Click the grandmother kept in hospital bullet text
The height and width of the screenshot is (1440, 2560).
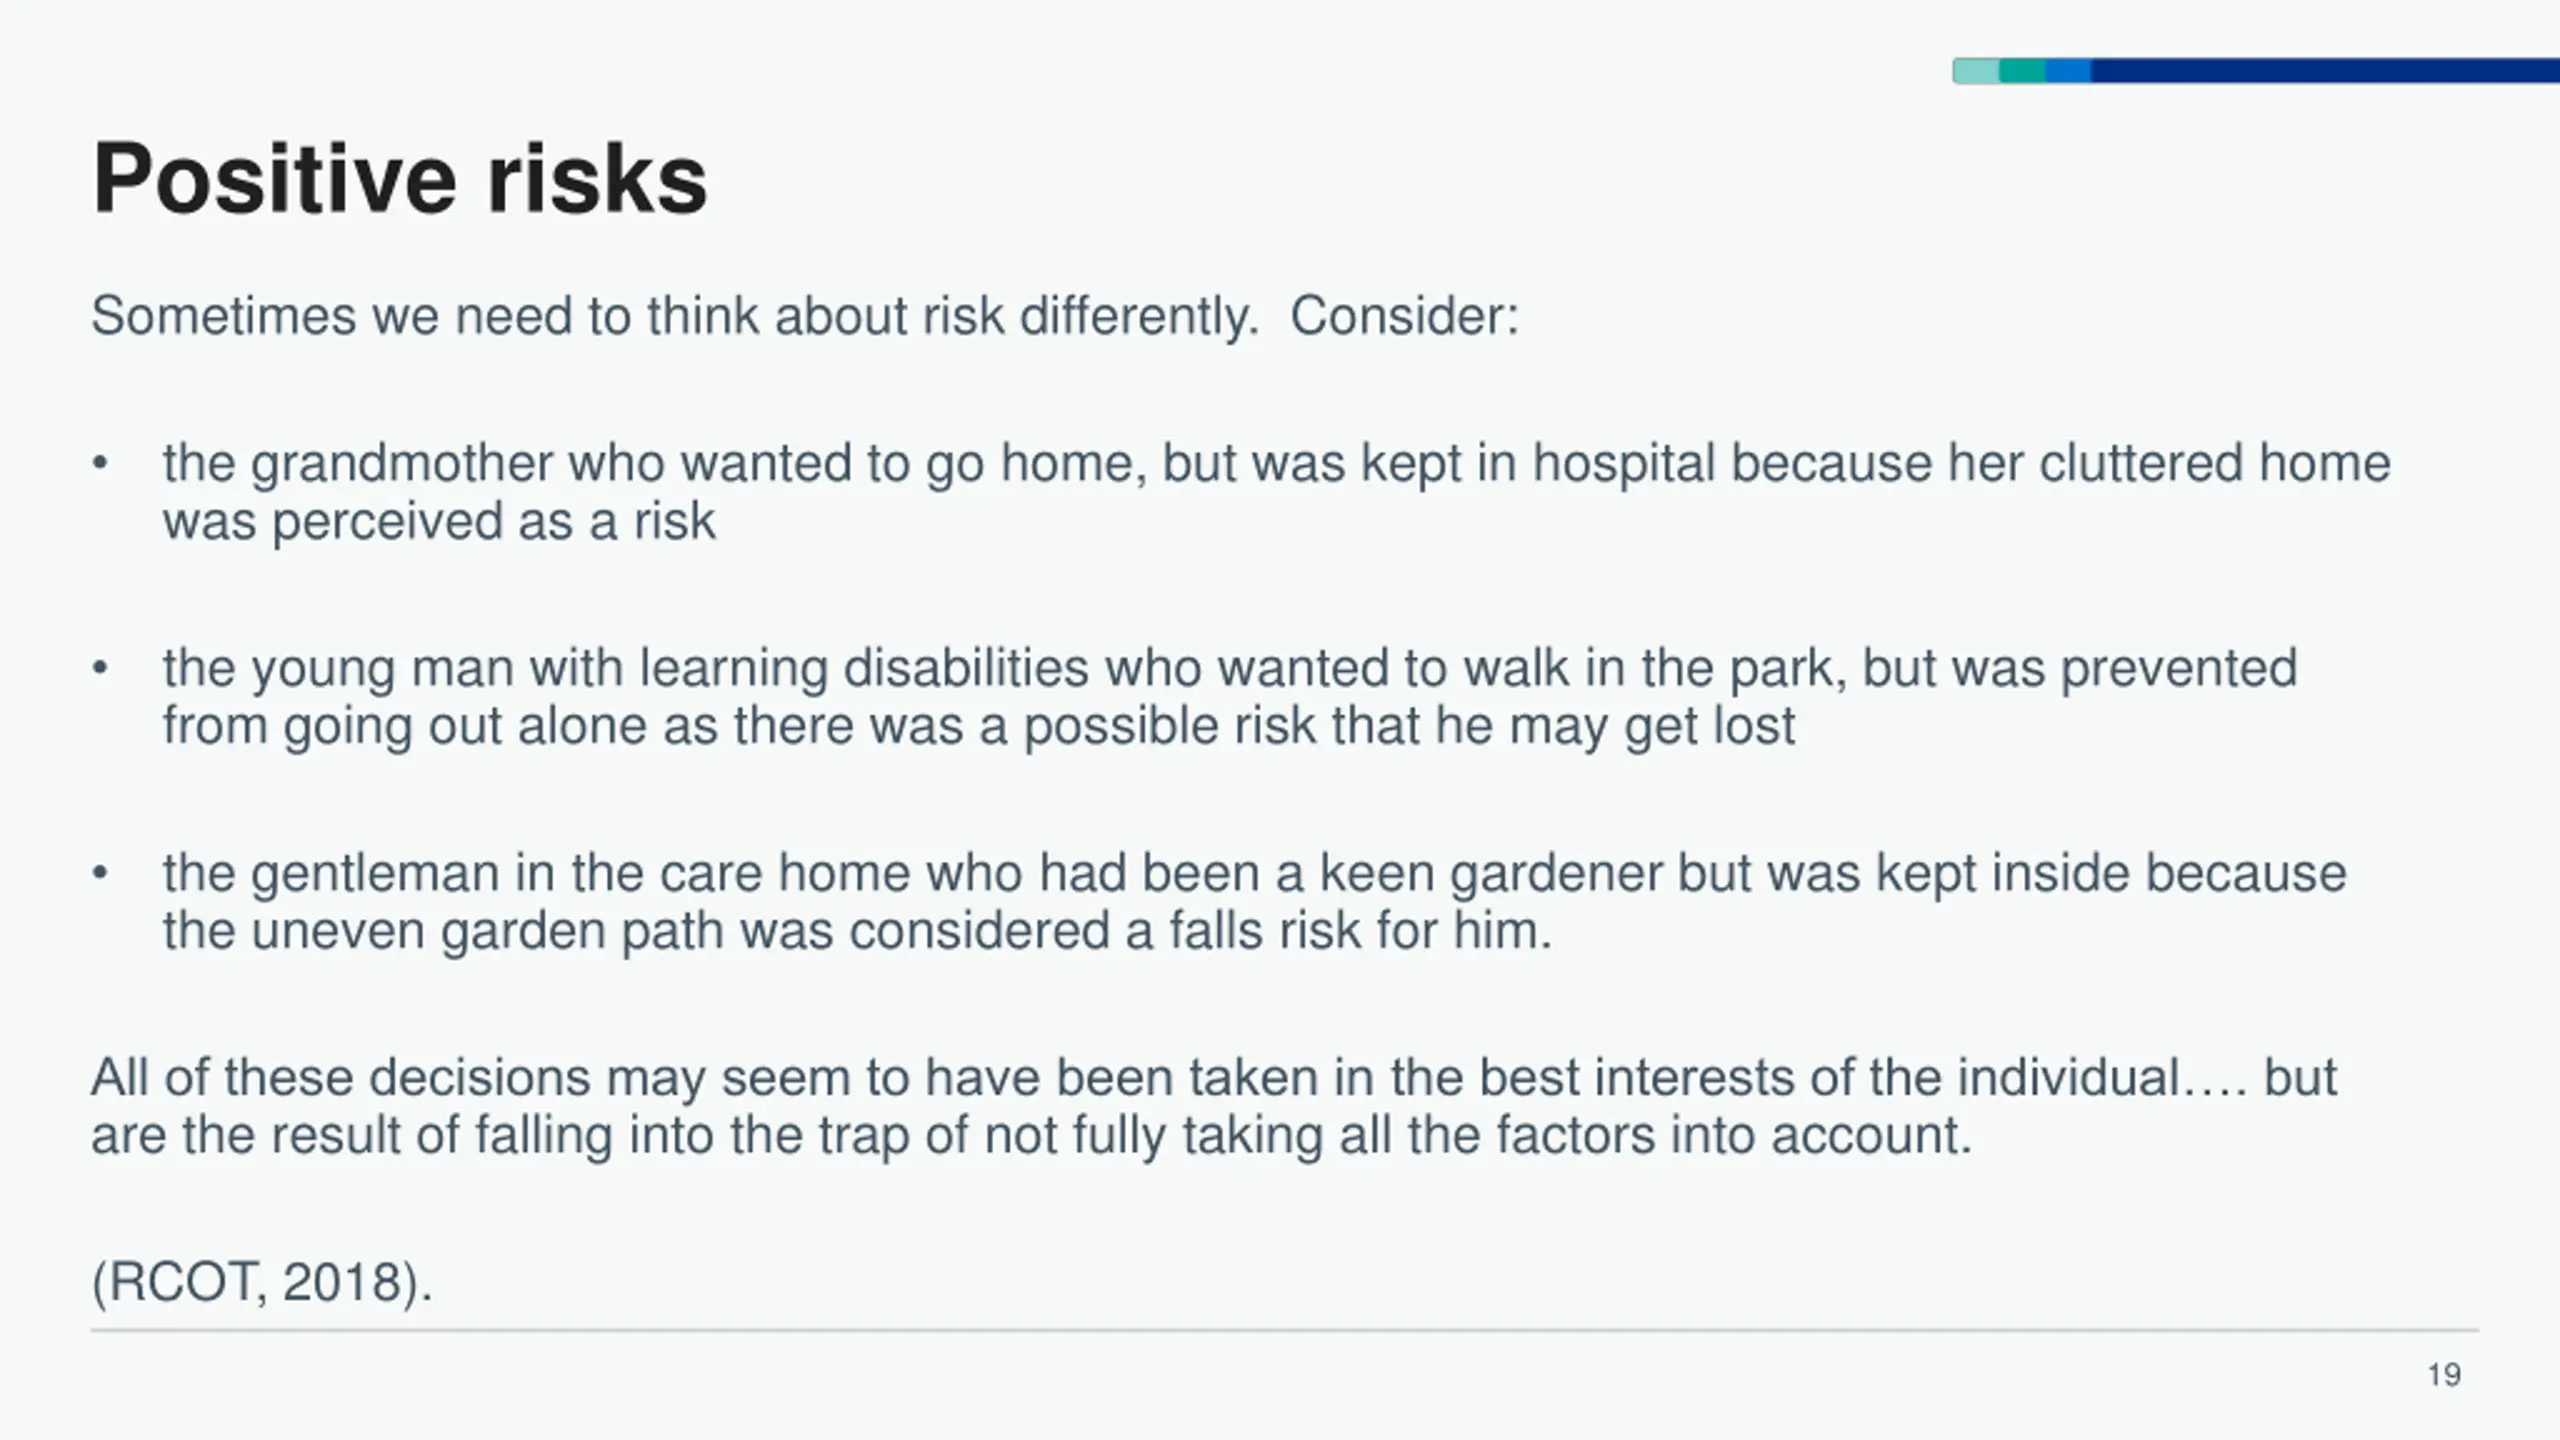click(1277, 492)
